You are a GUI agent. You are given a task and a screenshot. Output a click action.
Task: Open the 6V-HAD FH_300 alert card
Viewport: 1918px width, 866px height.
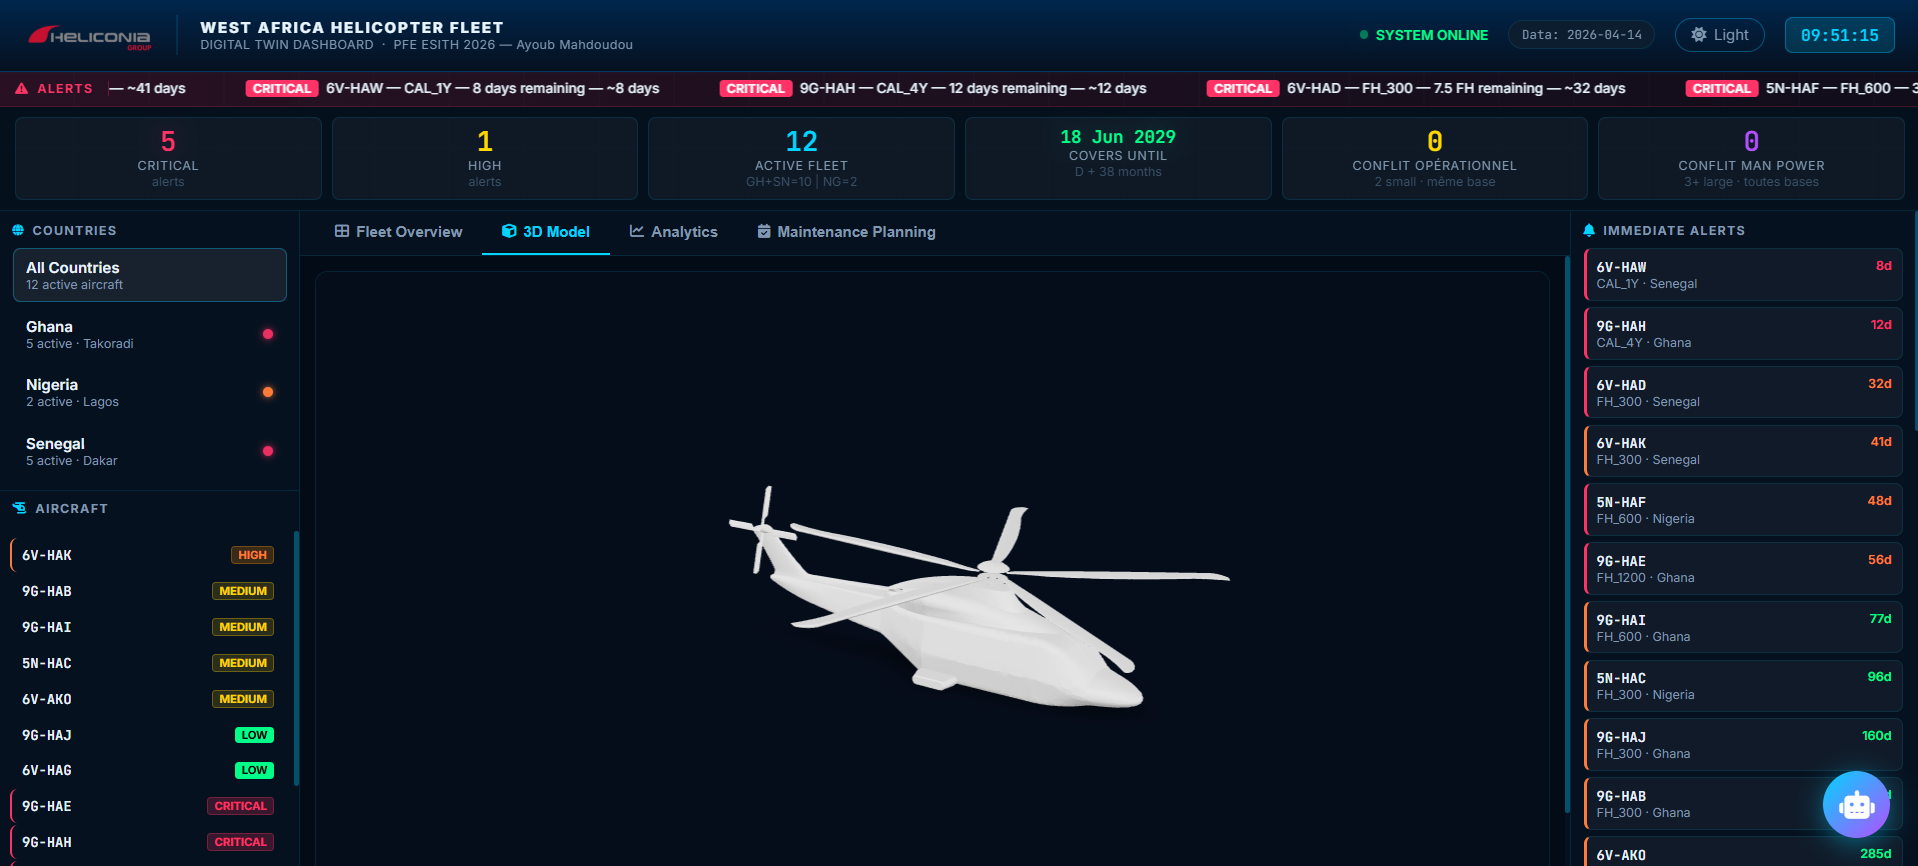(1743, 392)
